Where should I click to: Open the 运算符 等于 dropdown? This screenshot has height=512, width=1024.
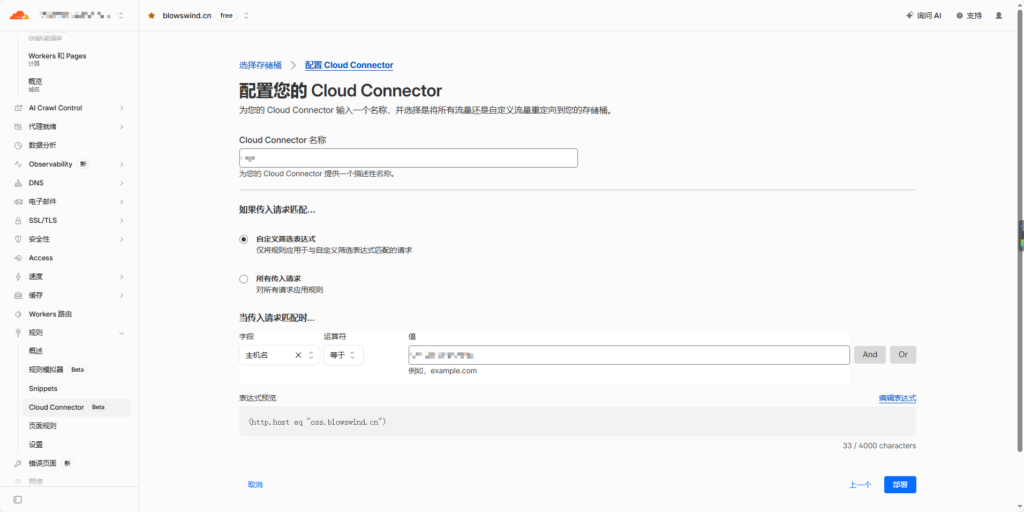pyautogui.click(x=344, y=355)
